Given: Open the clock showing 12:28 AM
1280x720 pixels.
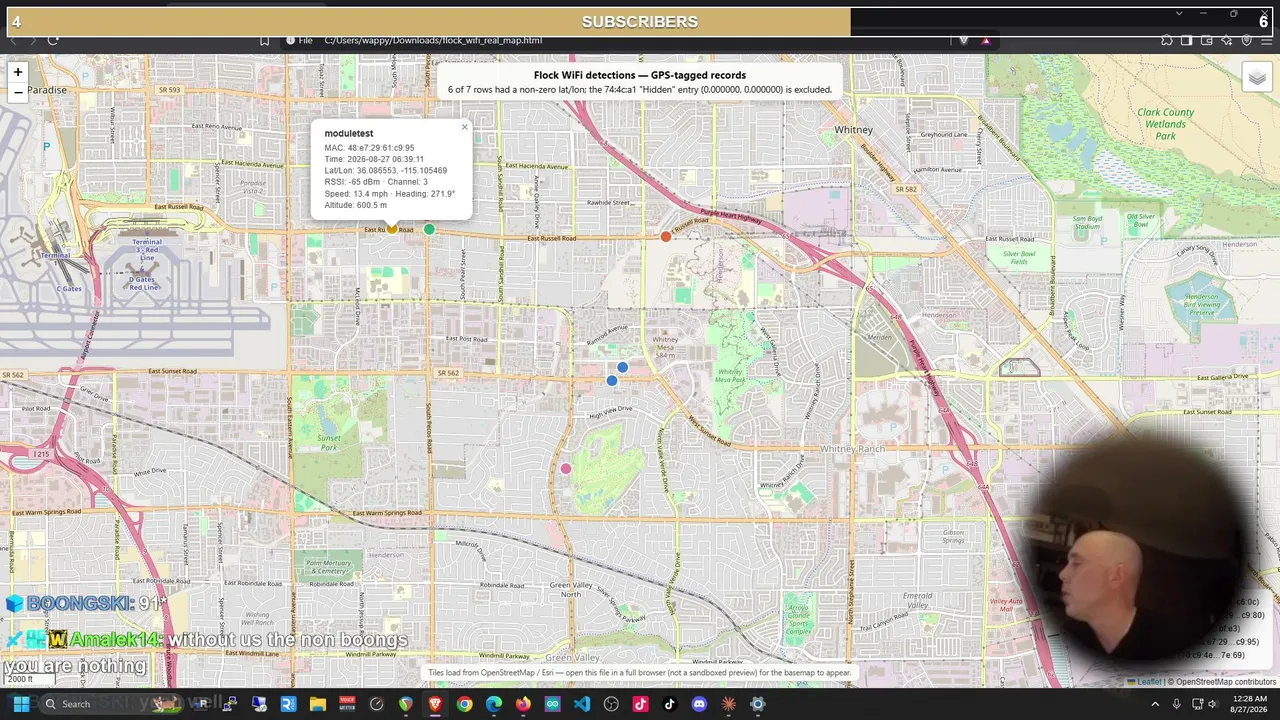Looking at the screenshot, I should click(1250, 704).
